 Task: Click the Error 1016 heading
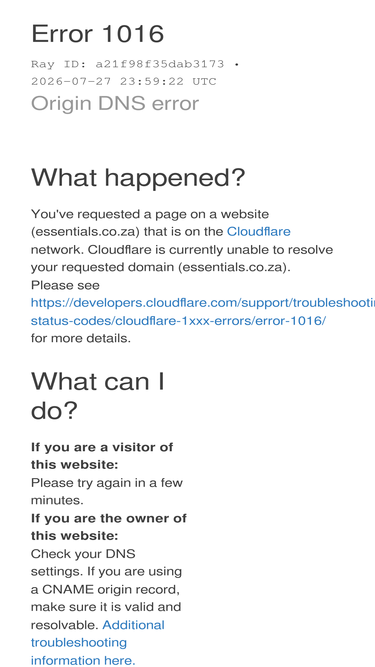[98, 34]
